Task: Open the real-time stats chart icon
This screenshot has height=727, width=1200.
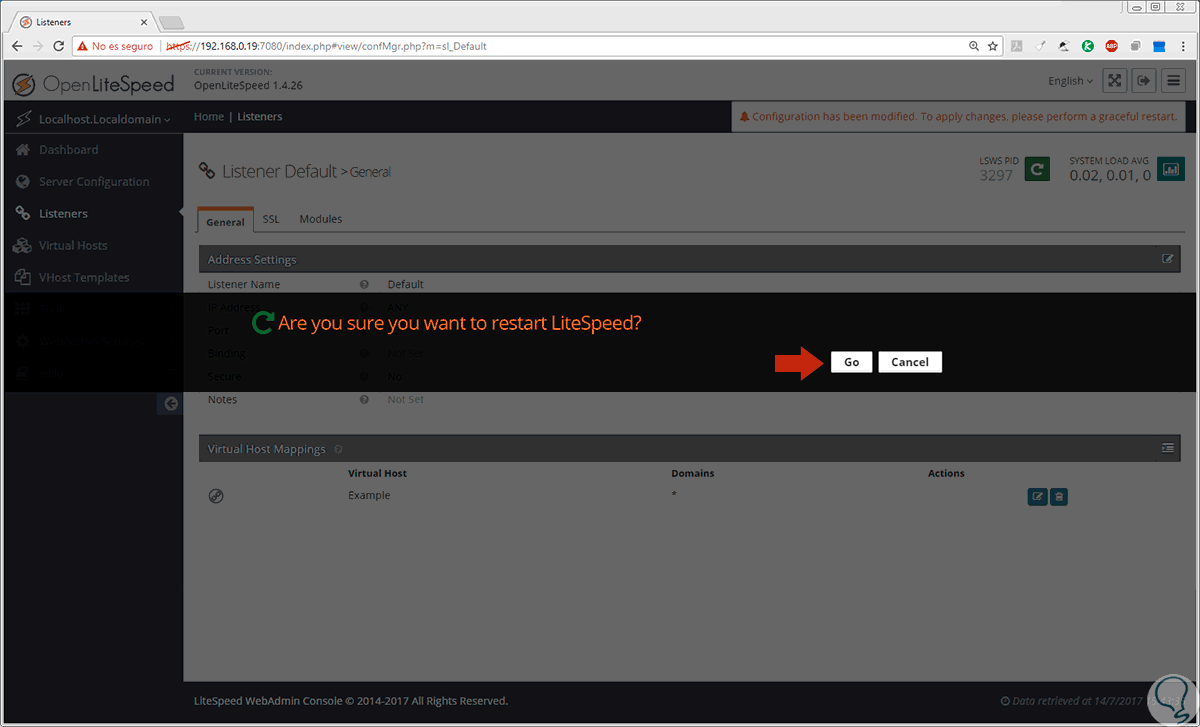Action: [x=1171, y=169]
